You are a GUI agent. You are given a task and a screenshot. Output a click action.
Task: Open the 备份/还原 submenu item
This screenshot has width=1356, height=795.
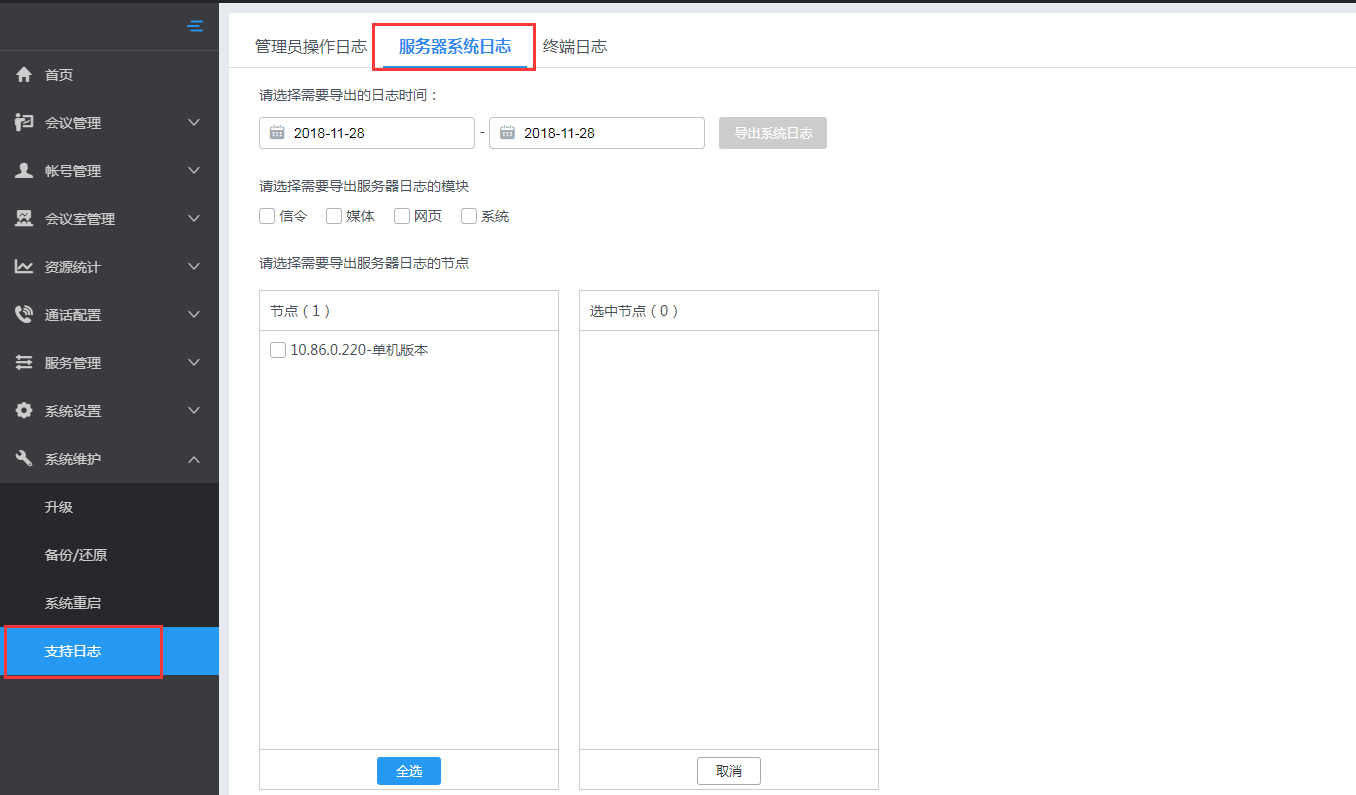click(x=109, y=555)
